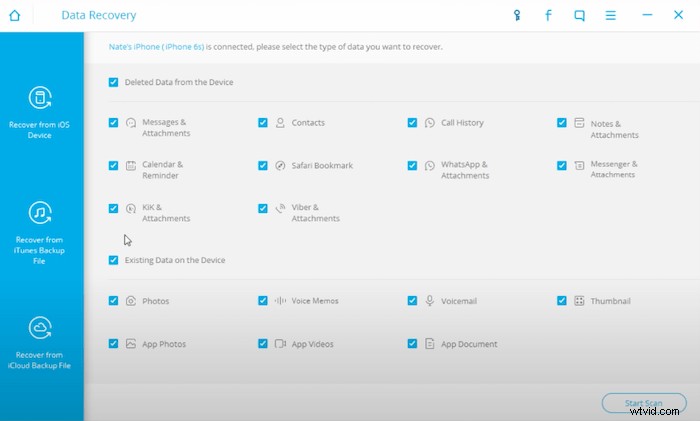Uncheck Deleted Data from the Device
Viewport: 700px width, 421px height.
(113, 82)
